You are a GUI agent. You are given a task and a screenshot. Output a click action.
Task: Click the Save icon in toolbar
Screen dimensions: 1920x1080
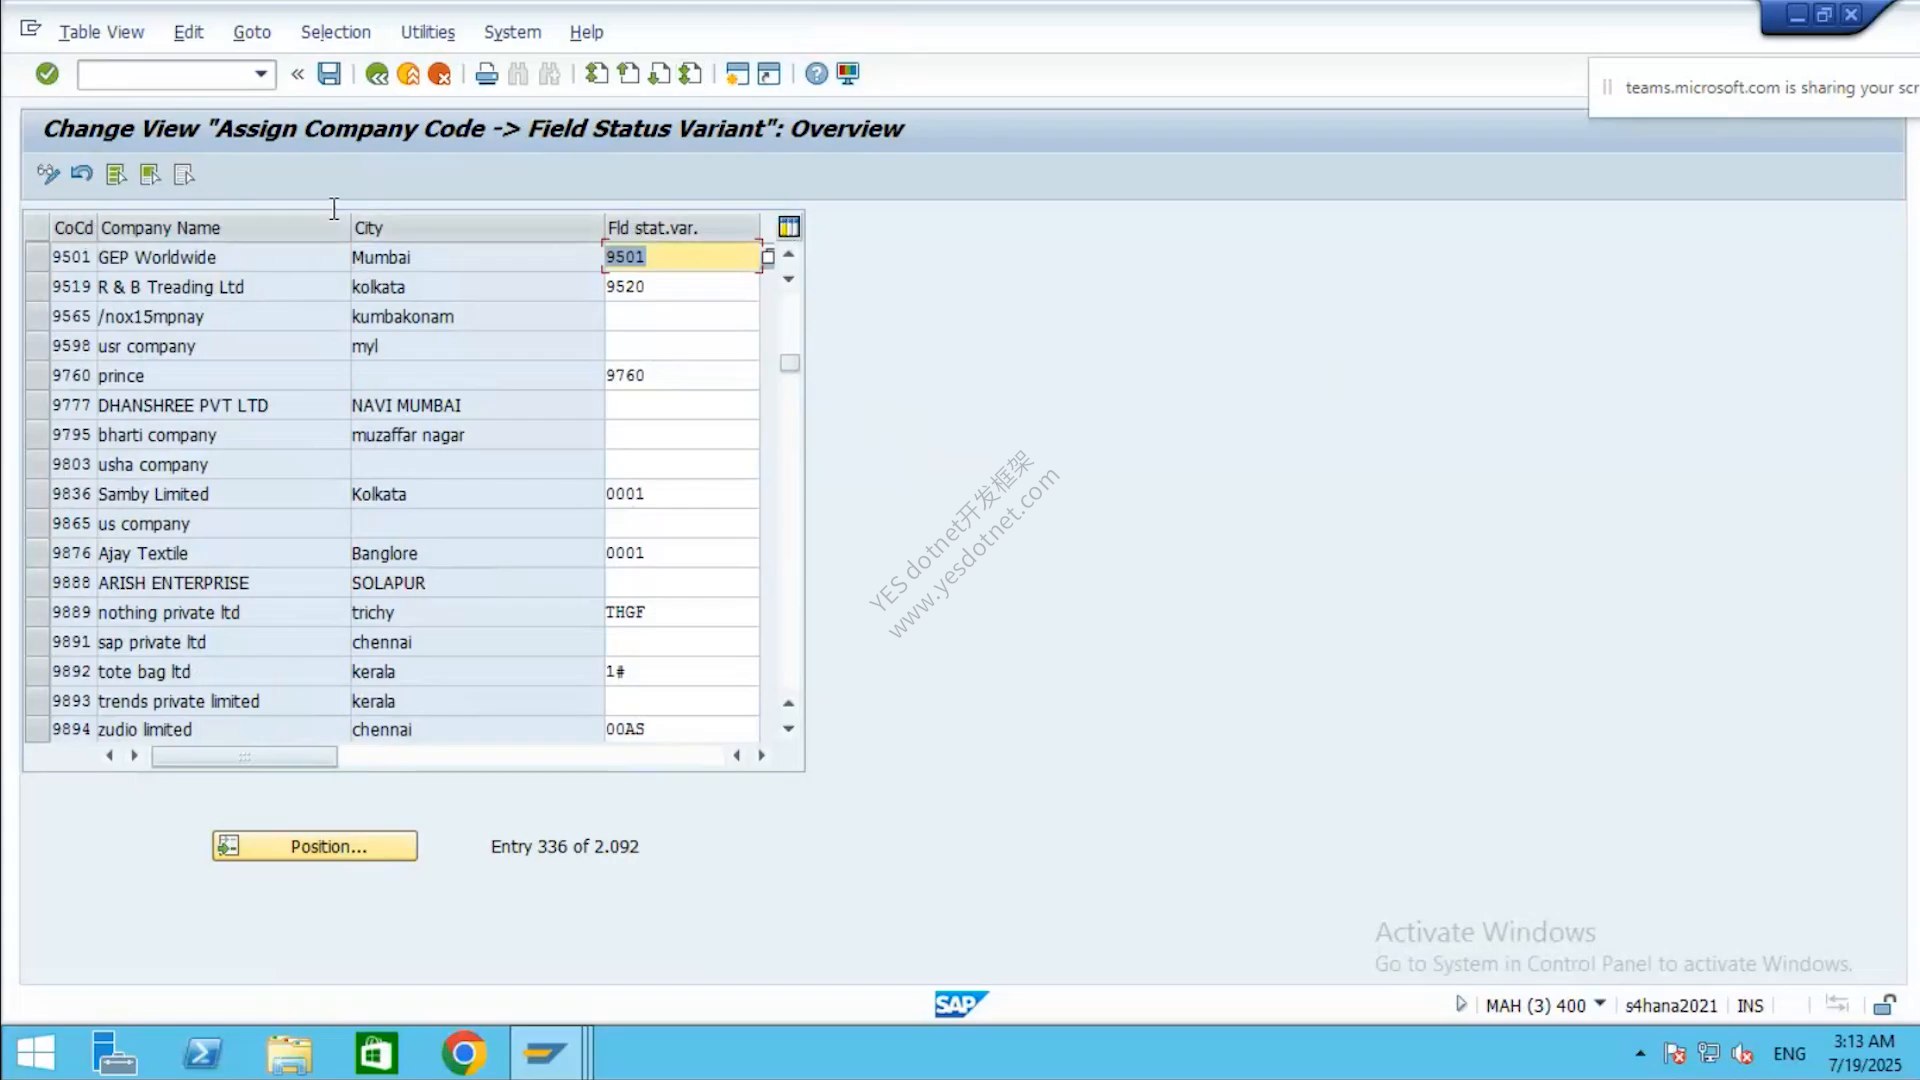pyautogui.click(x=329, y=74)
